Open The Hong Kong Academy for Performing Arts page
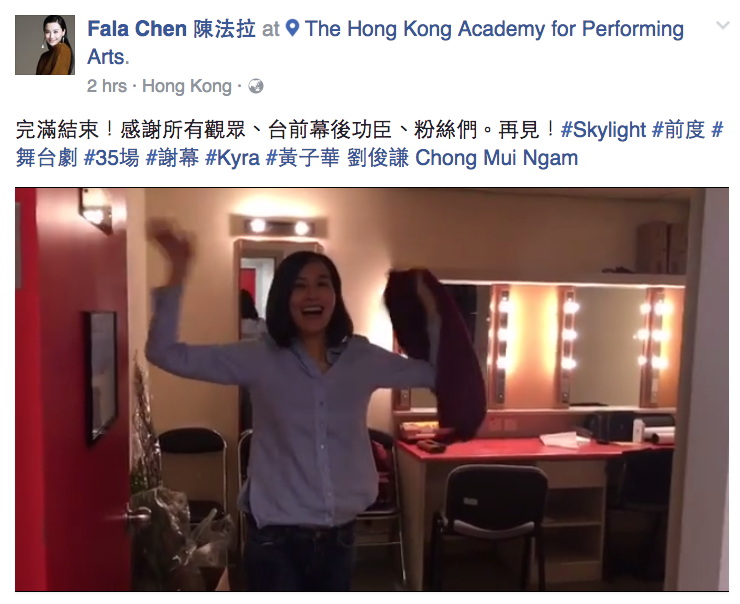The width and height of the screenshot is (740, 604). 385,42
